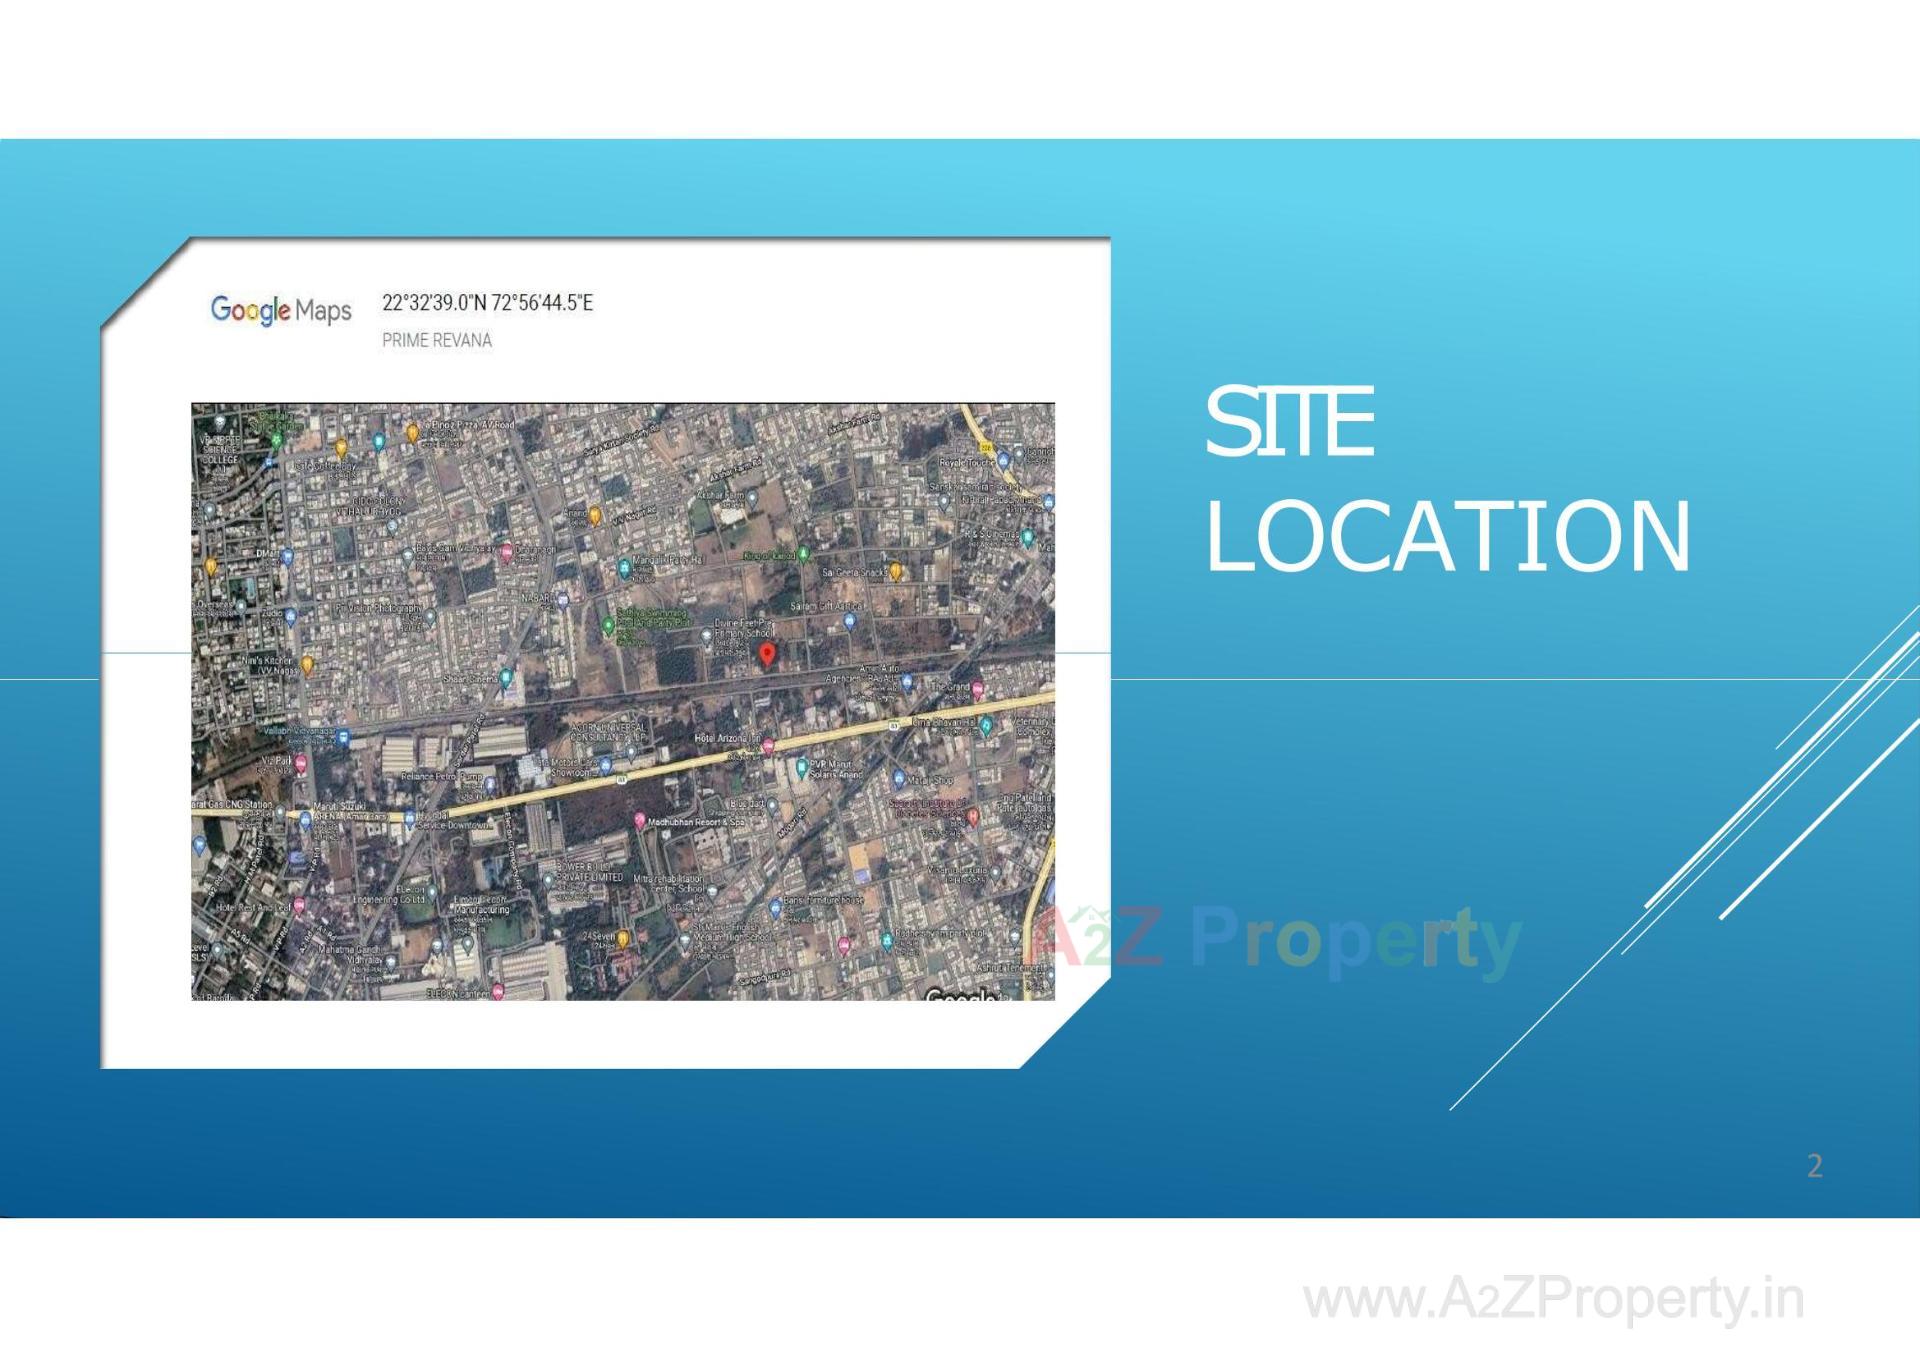
Task: Click the Madhubhan Resort & Spa pin
Action: (x=640, y=821)
